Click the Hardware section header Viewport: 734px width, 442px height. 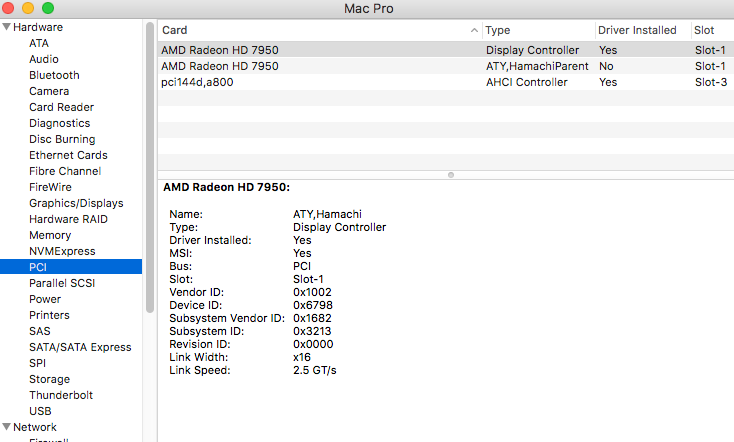click(38, 27)
